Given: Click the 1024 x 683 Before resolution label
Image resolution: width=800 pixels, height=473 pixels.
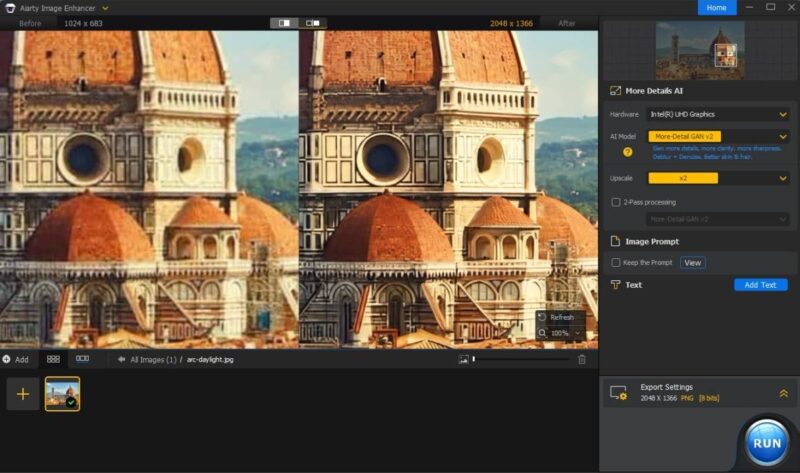Looking at the screenshot, I should tap(83, 23).
